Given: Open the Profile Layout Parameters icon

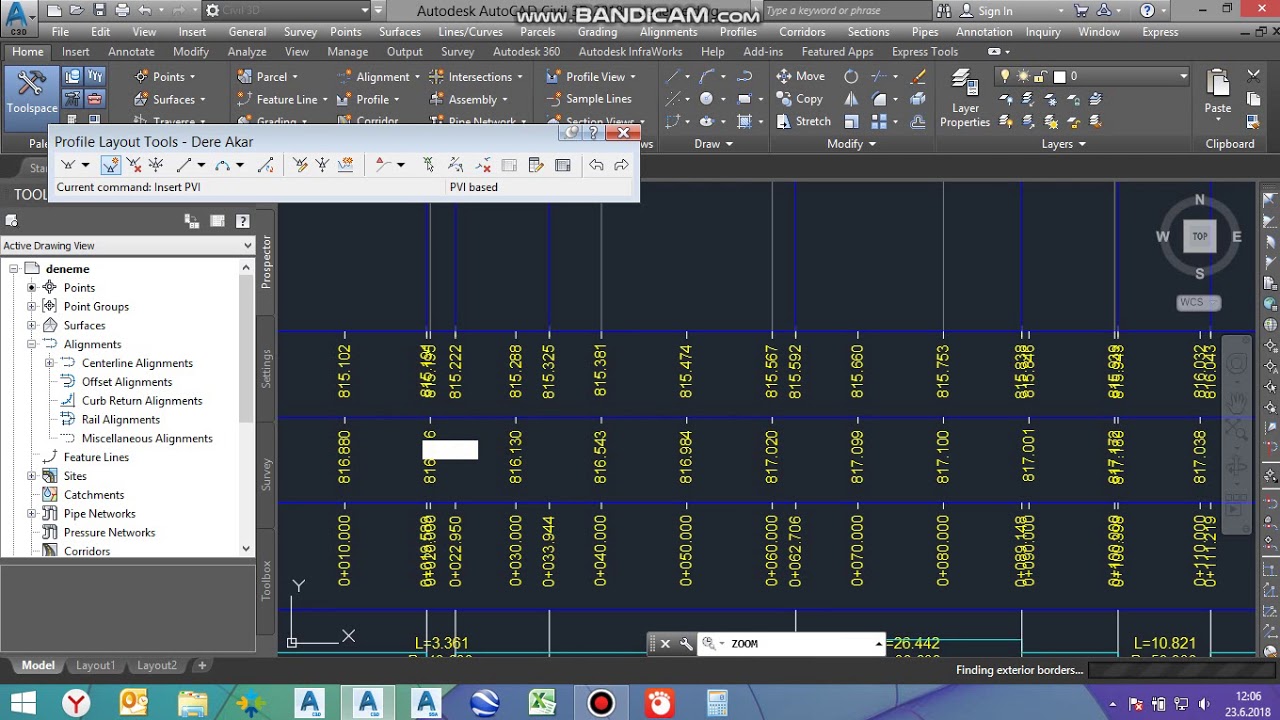Looking at the screenshot, I should pos(536,165).
